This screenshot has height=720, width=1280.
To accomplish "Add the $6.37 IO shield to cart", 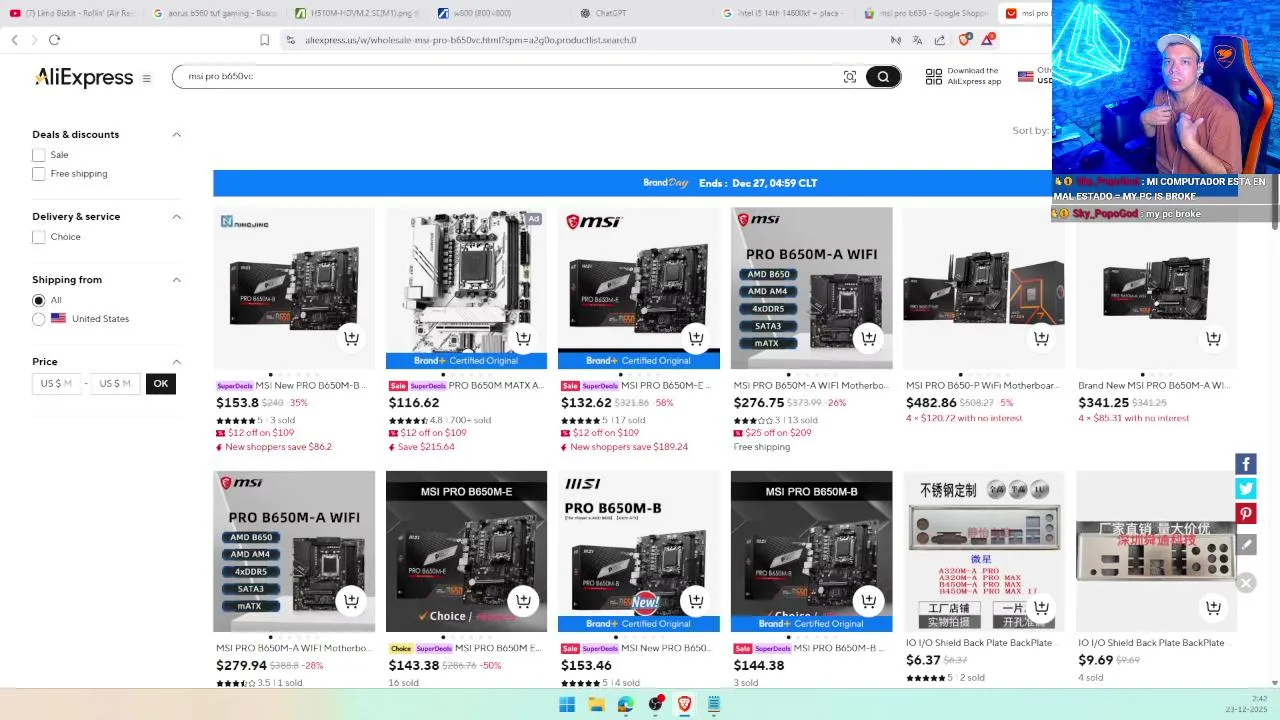I will (x=1041, y=607).
